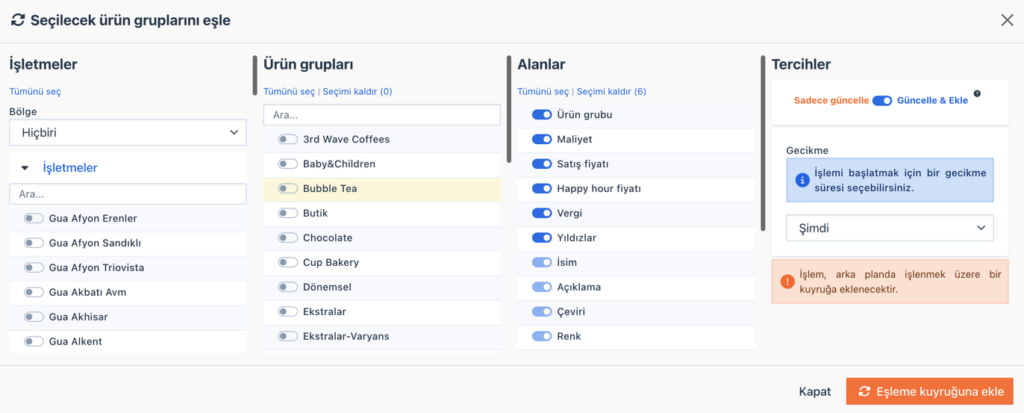The height and width of the screenshot is (413, 1024).
Task: Enable the Gua Afyon Erenler toggle
Action: point(34,218)
